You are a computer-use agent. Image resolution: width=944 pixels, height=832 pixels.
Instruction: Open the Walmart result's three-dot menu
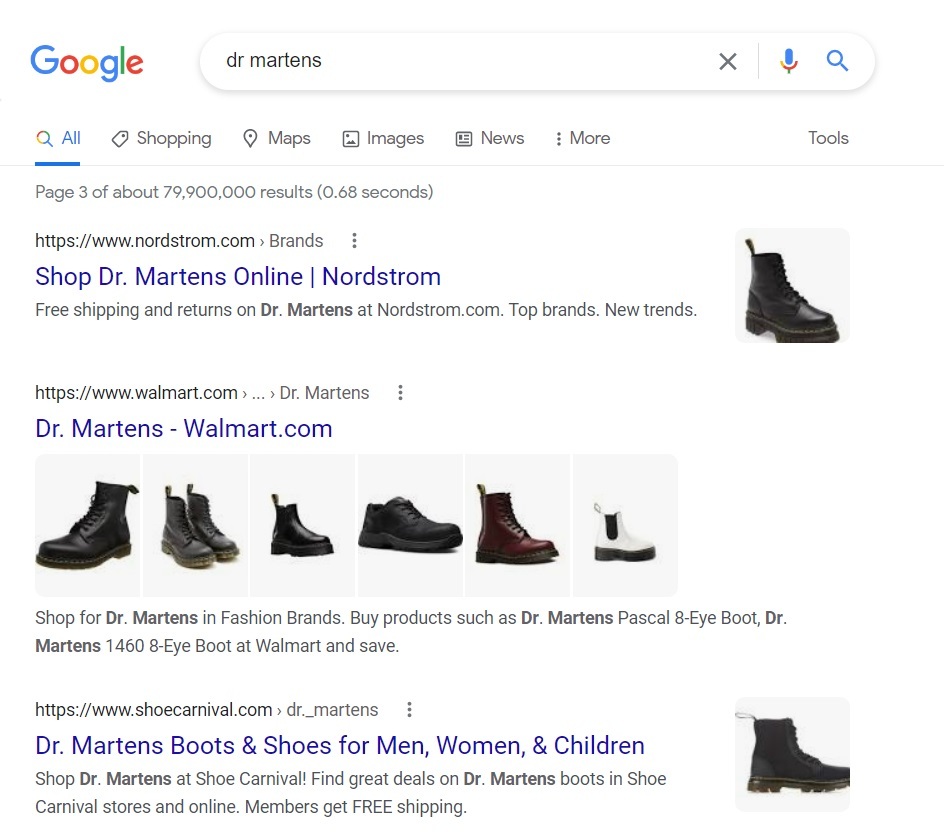400,393
